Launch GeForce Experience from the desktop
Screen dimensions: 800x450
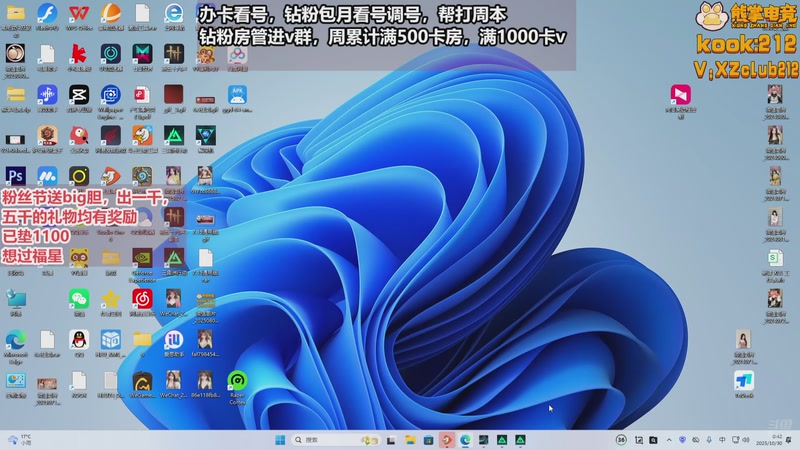[142, 258]
